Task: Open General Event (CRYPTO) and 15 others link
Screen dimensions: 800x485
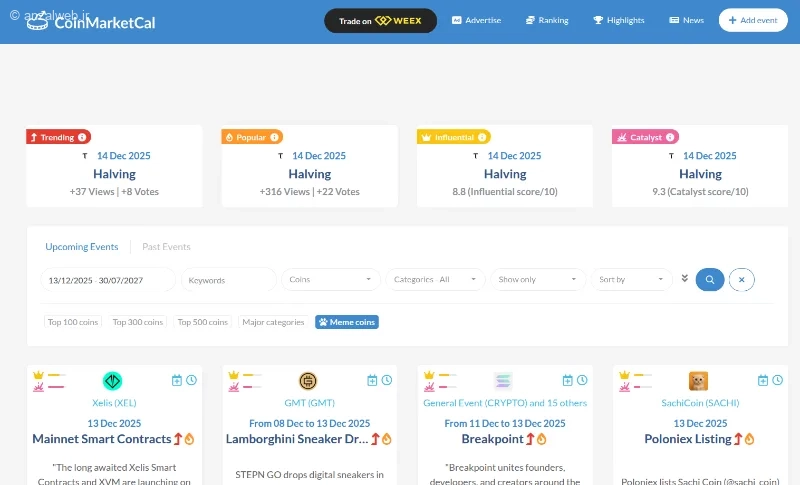Action: (505, 403)
